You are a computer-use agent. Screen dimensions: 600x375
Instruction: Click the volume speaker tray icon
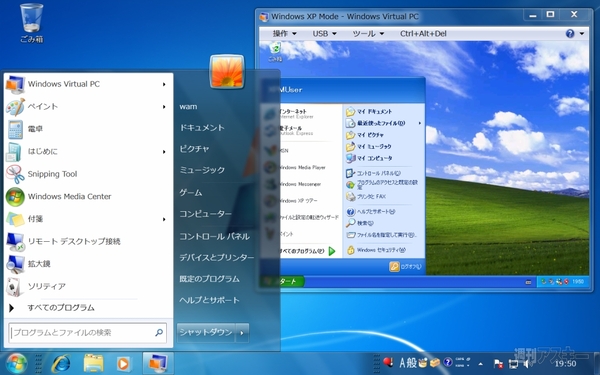tap(527, 364)
